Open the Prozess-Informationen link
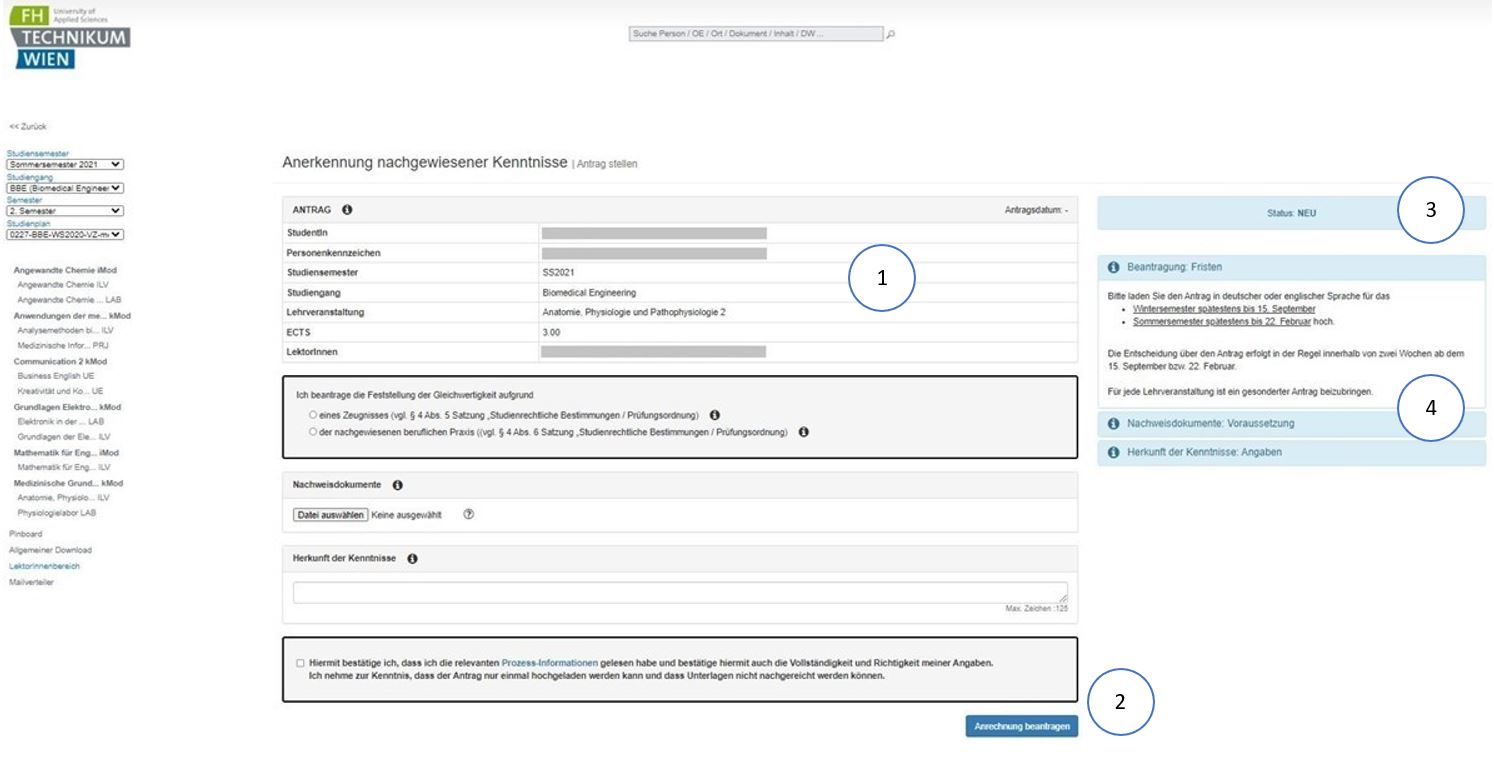Viewport: 1494px width, 780px height. tap(549, 663)
